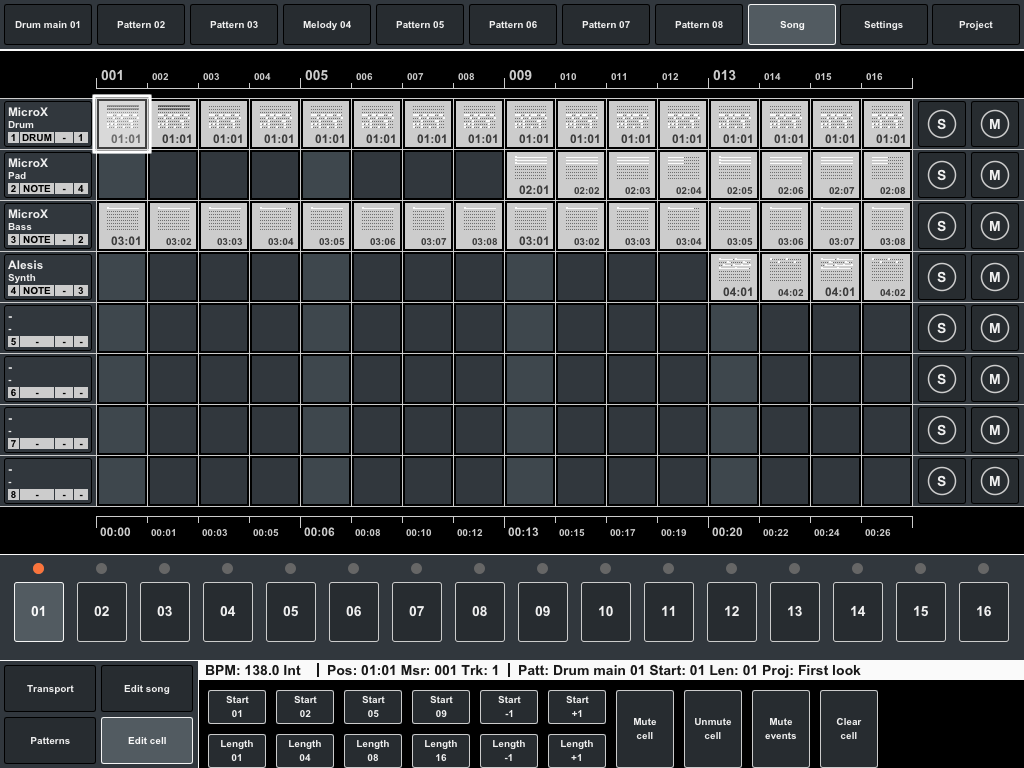
Task: Solo the MicroX Pad track
Action: coord(941,175)
